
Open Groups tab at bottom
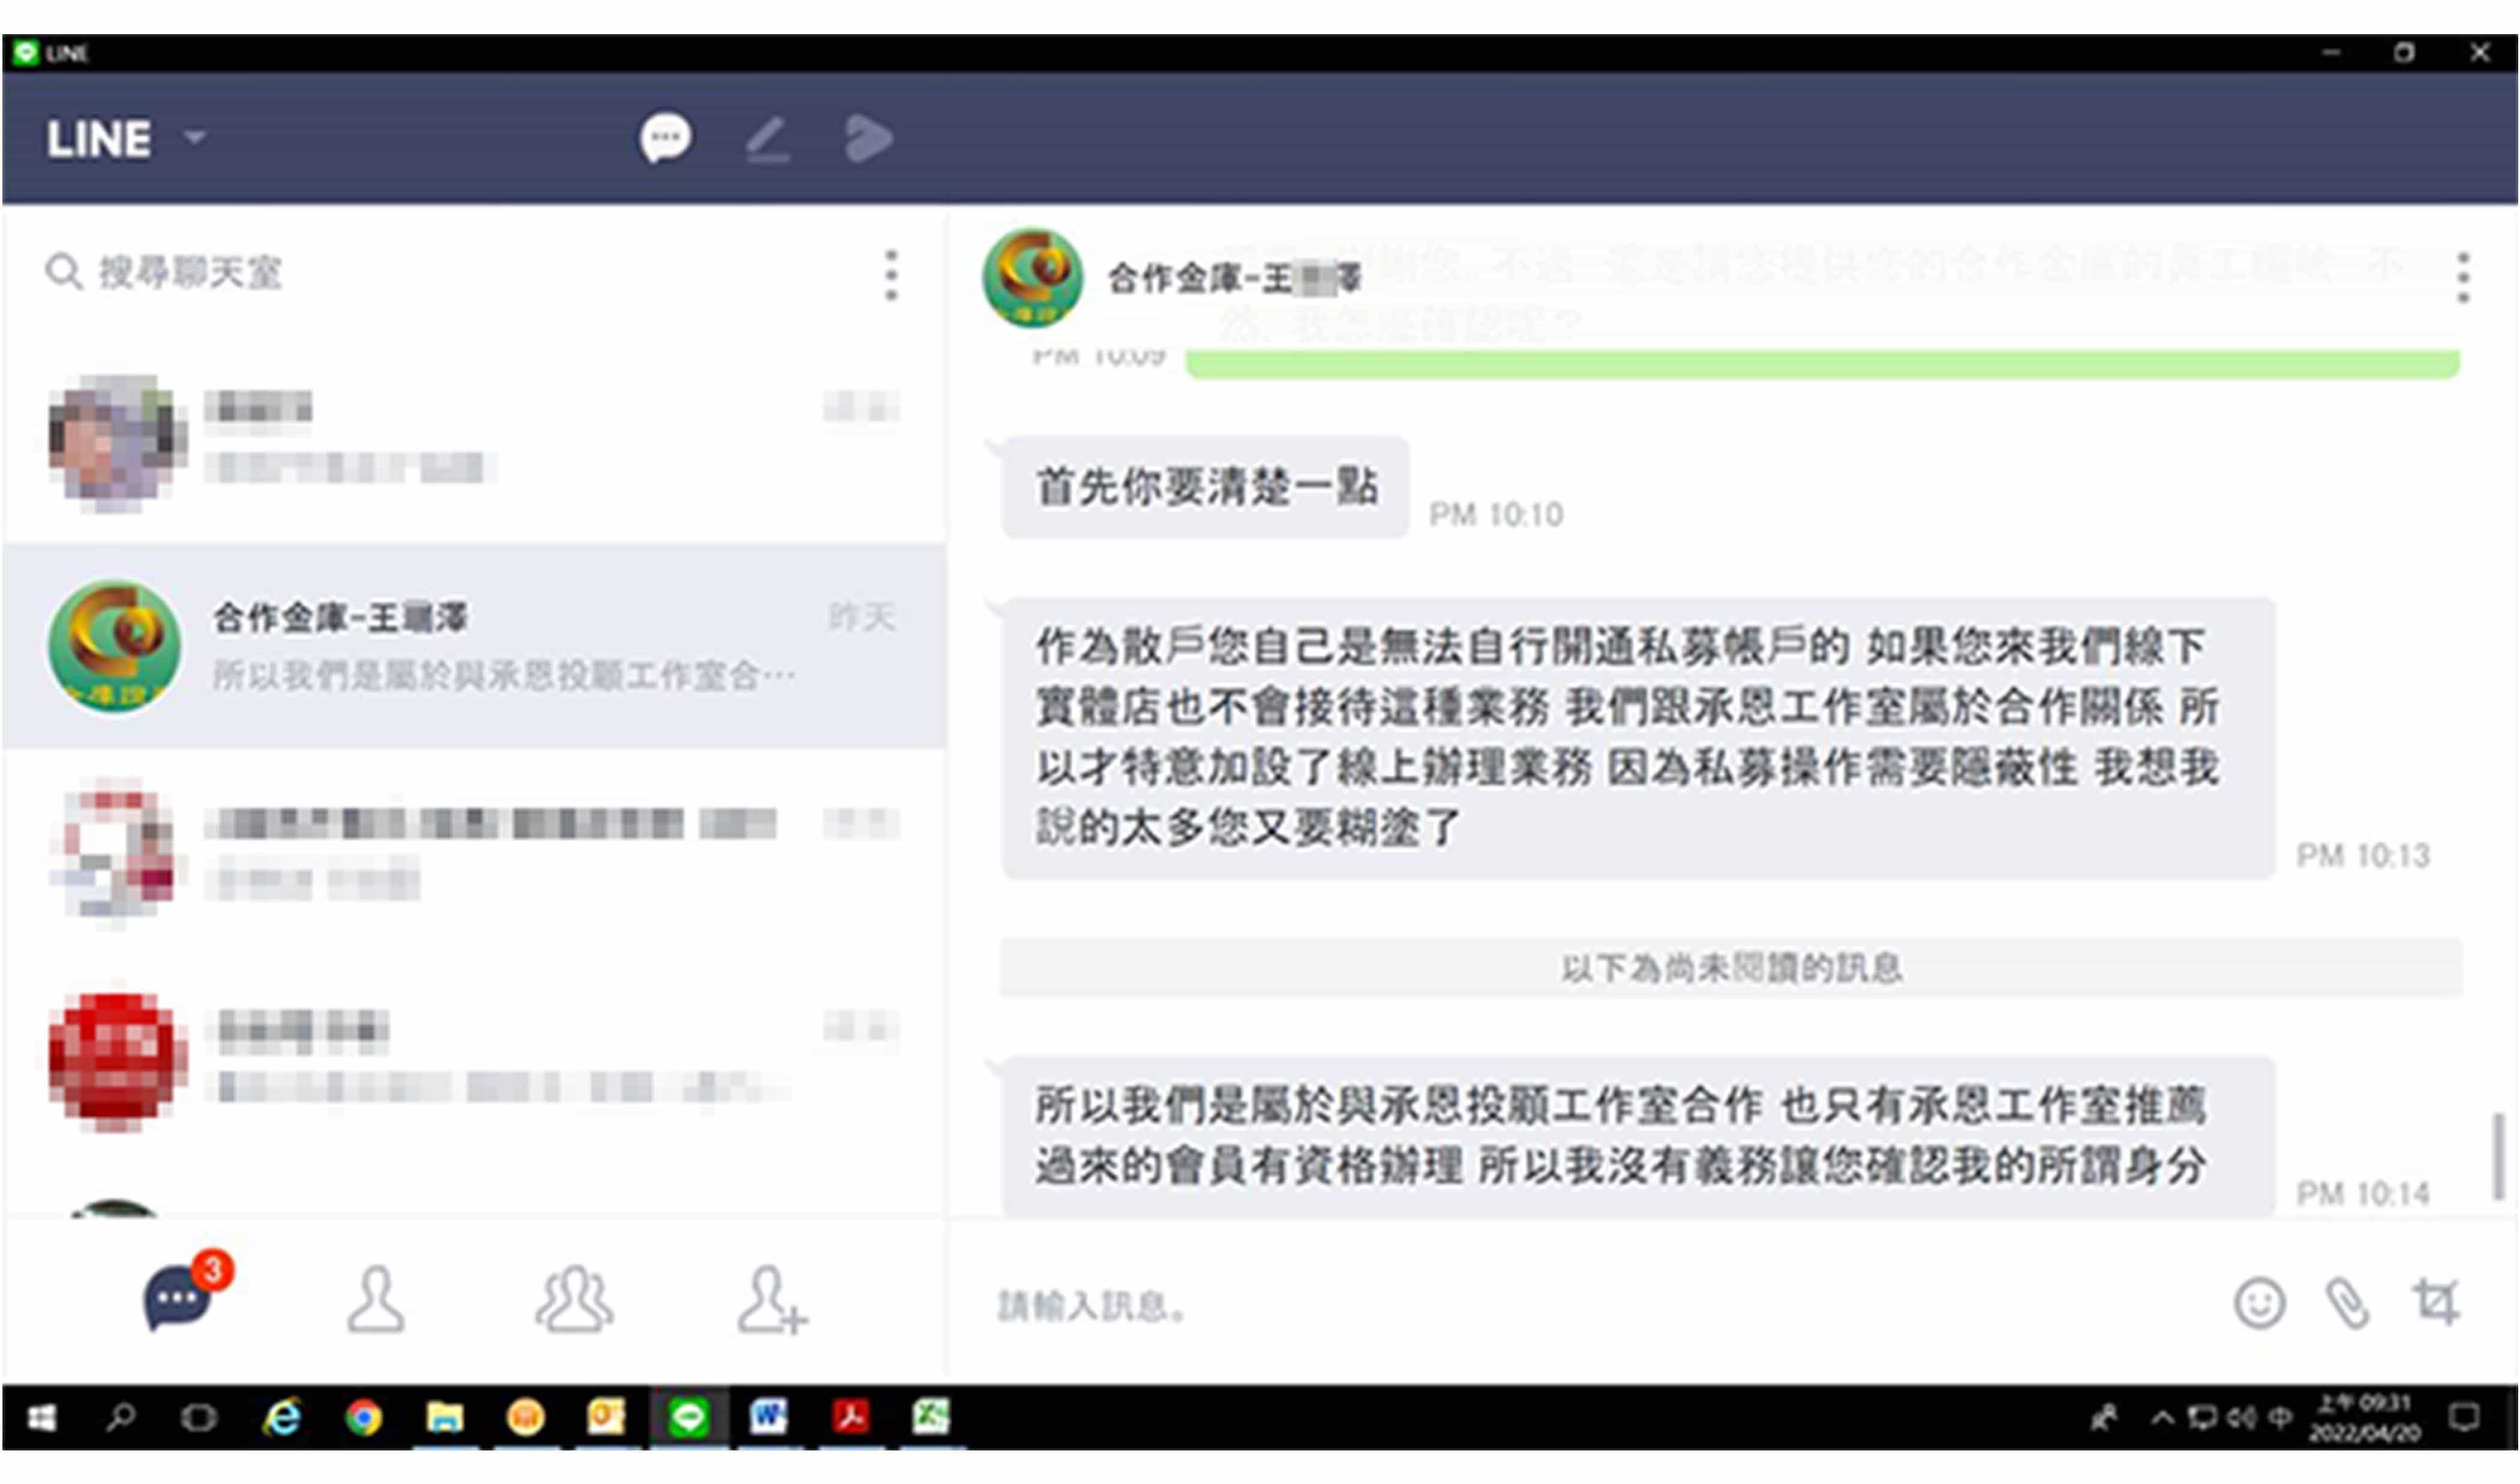pyautogui.click(x=574, y=1300)
